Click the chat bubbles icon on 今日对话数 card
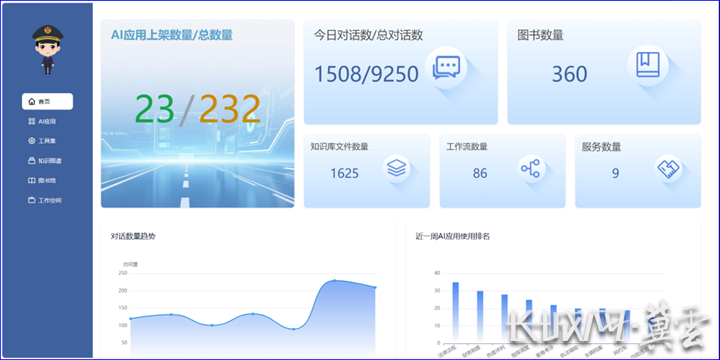The height and width of the screenshot is (360, 720). [446, 68]
